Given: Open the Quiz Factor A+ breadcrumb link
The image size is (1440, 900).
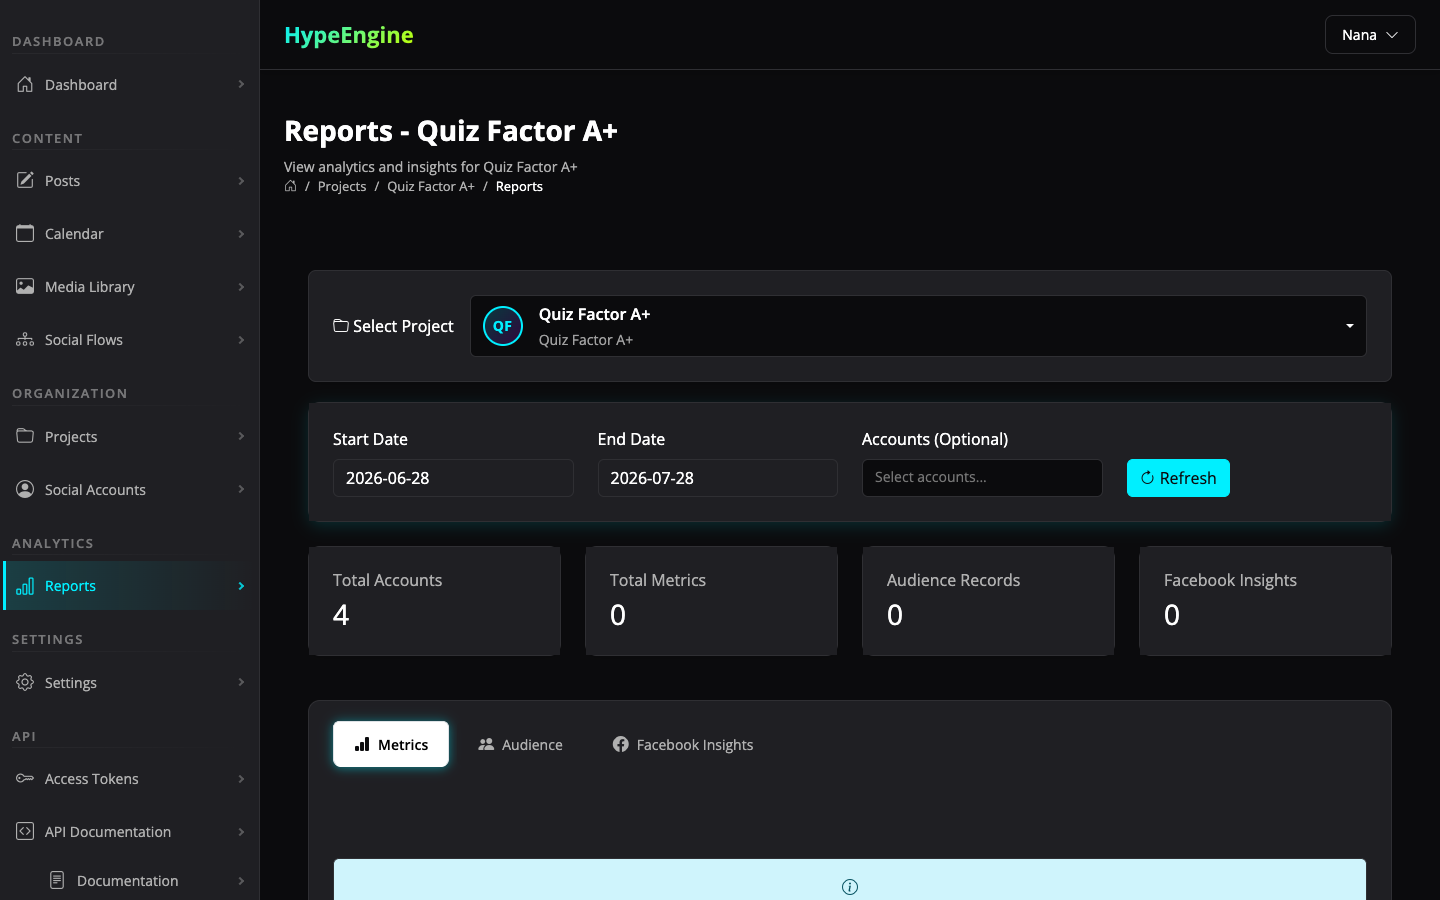Looking at the screenshot, I should point(431,186).
